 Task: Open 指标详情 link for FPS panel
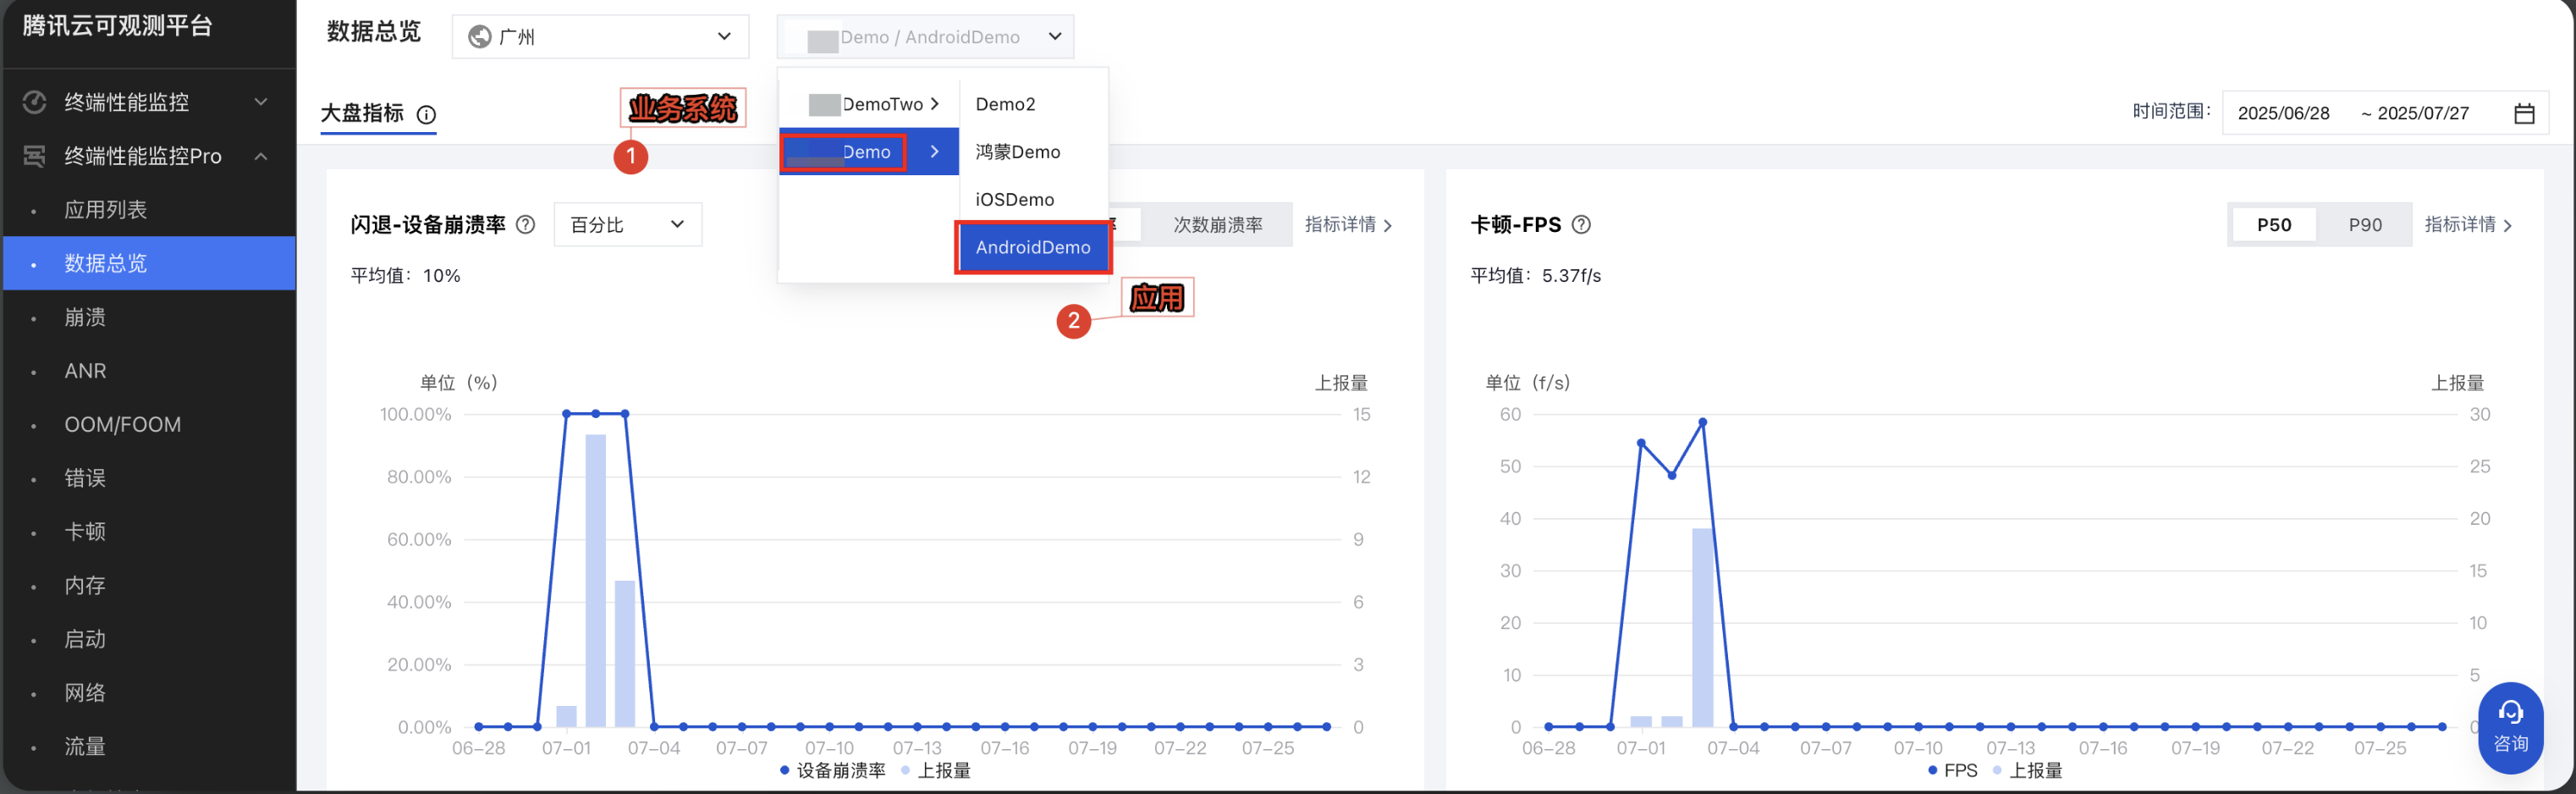[2467, 224]
